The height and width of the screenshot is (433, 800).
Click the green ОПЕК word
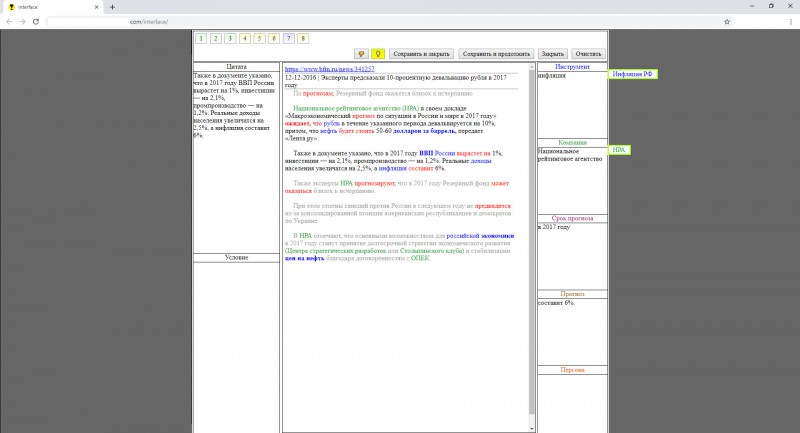coord(420,258)
